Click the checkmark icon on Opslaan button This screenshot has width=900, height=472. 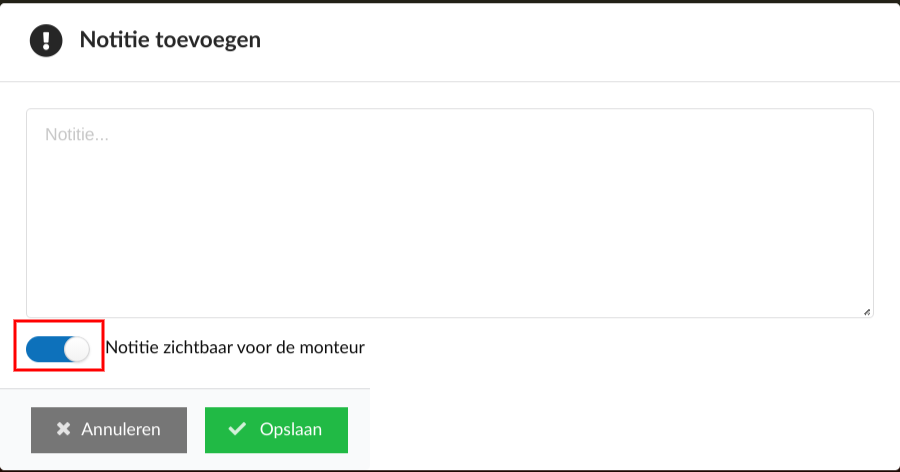coord(237,428)
